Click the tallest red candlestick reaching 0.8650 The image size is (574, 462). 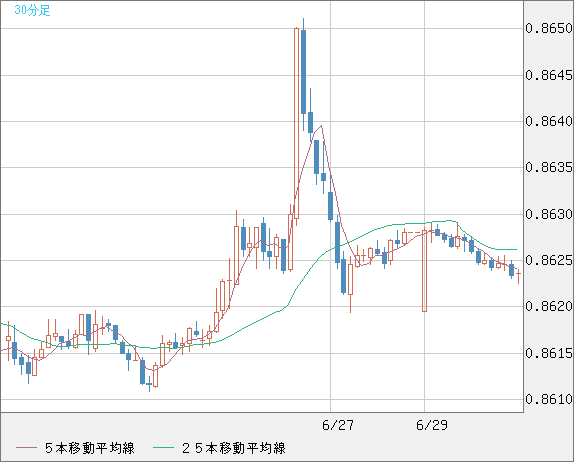(297, 123)
